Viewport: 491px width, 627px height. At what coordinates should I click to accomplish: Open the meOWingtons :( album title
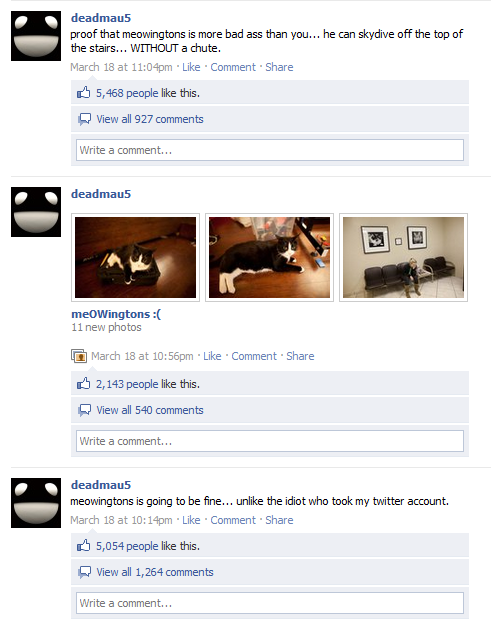(x=116, y=314)
